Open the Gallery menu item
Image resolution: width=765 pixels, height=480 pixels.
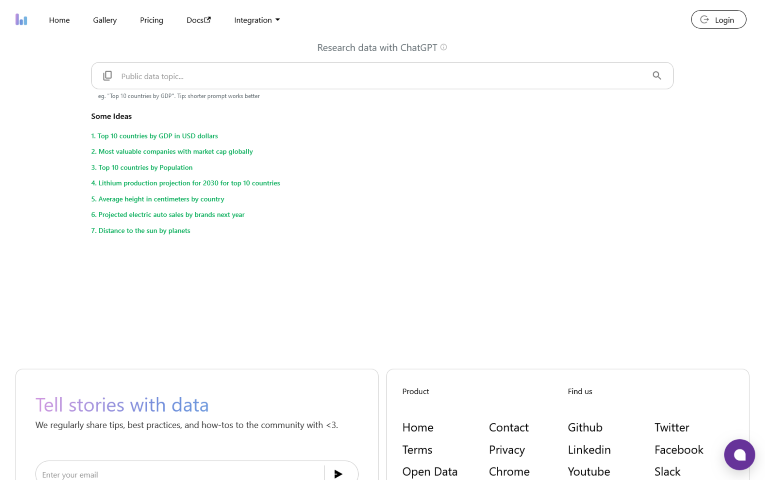pyautogui.click(x=105, y=20)
